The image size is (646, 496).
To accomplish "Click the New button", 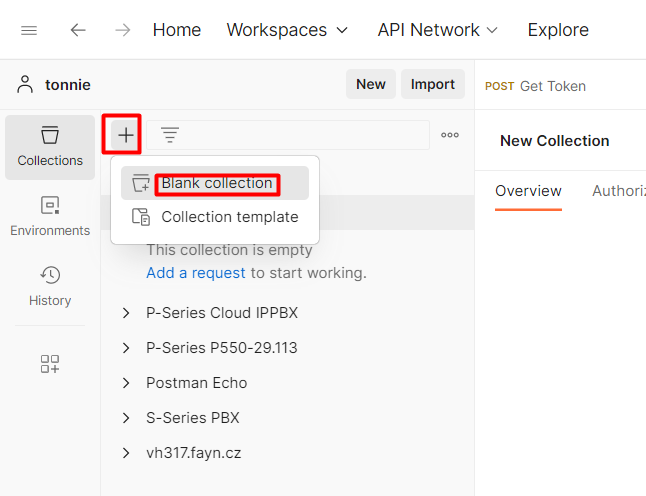I will (371, 84).
